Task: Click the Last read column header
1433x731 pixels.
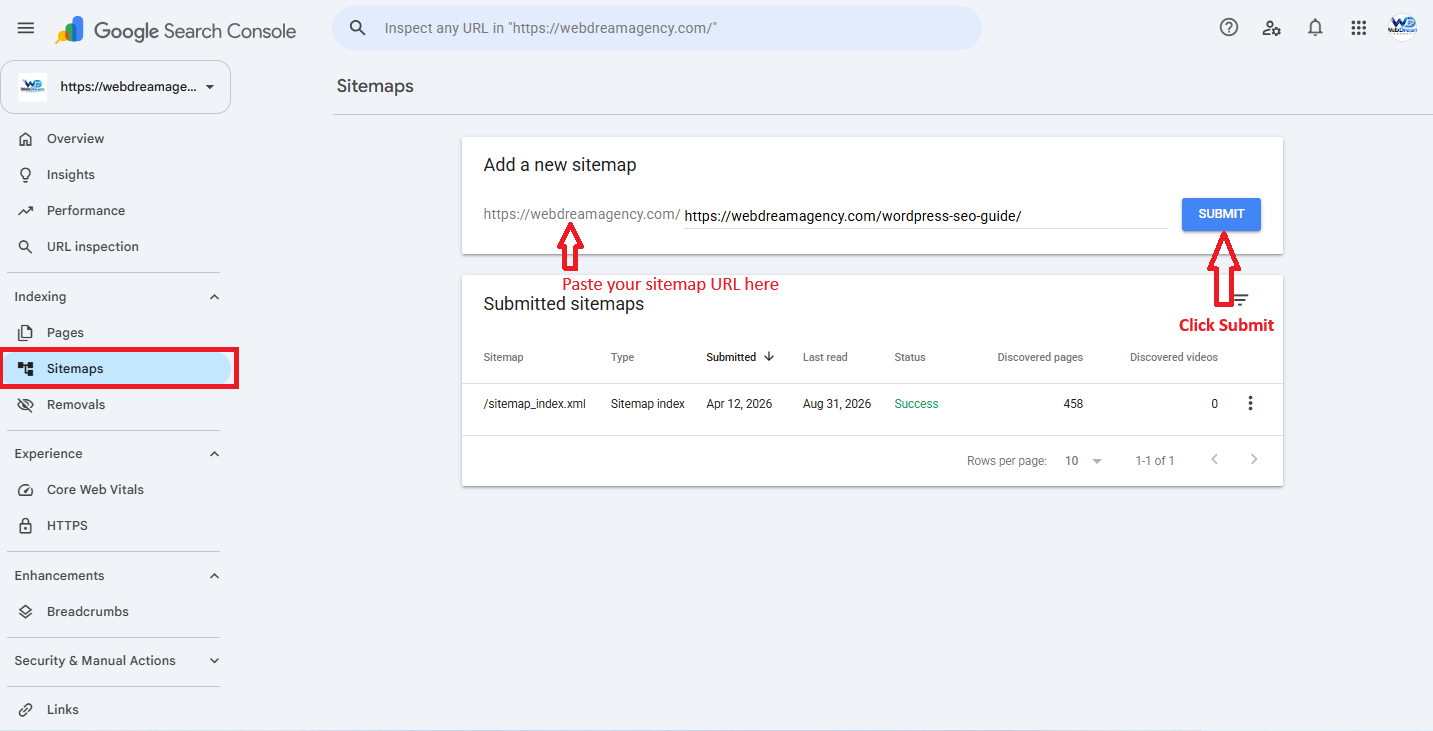Action: pos(825,357)
